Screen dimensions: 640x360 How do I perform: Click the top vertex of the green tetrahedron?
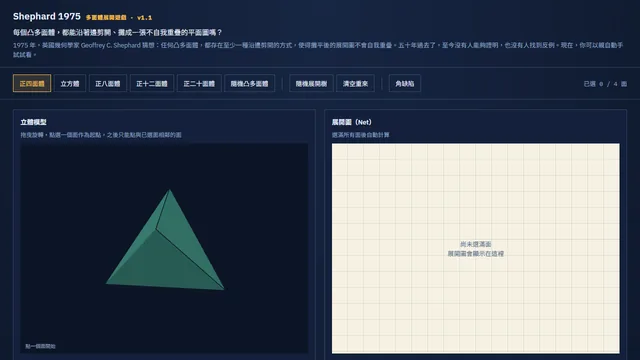(x=169, y=190)
